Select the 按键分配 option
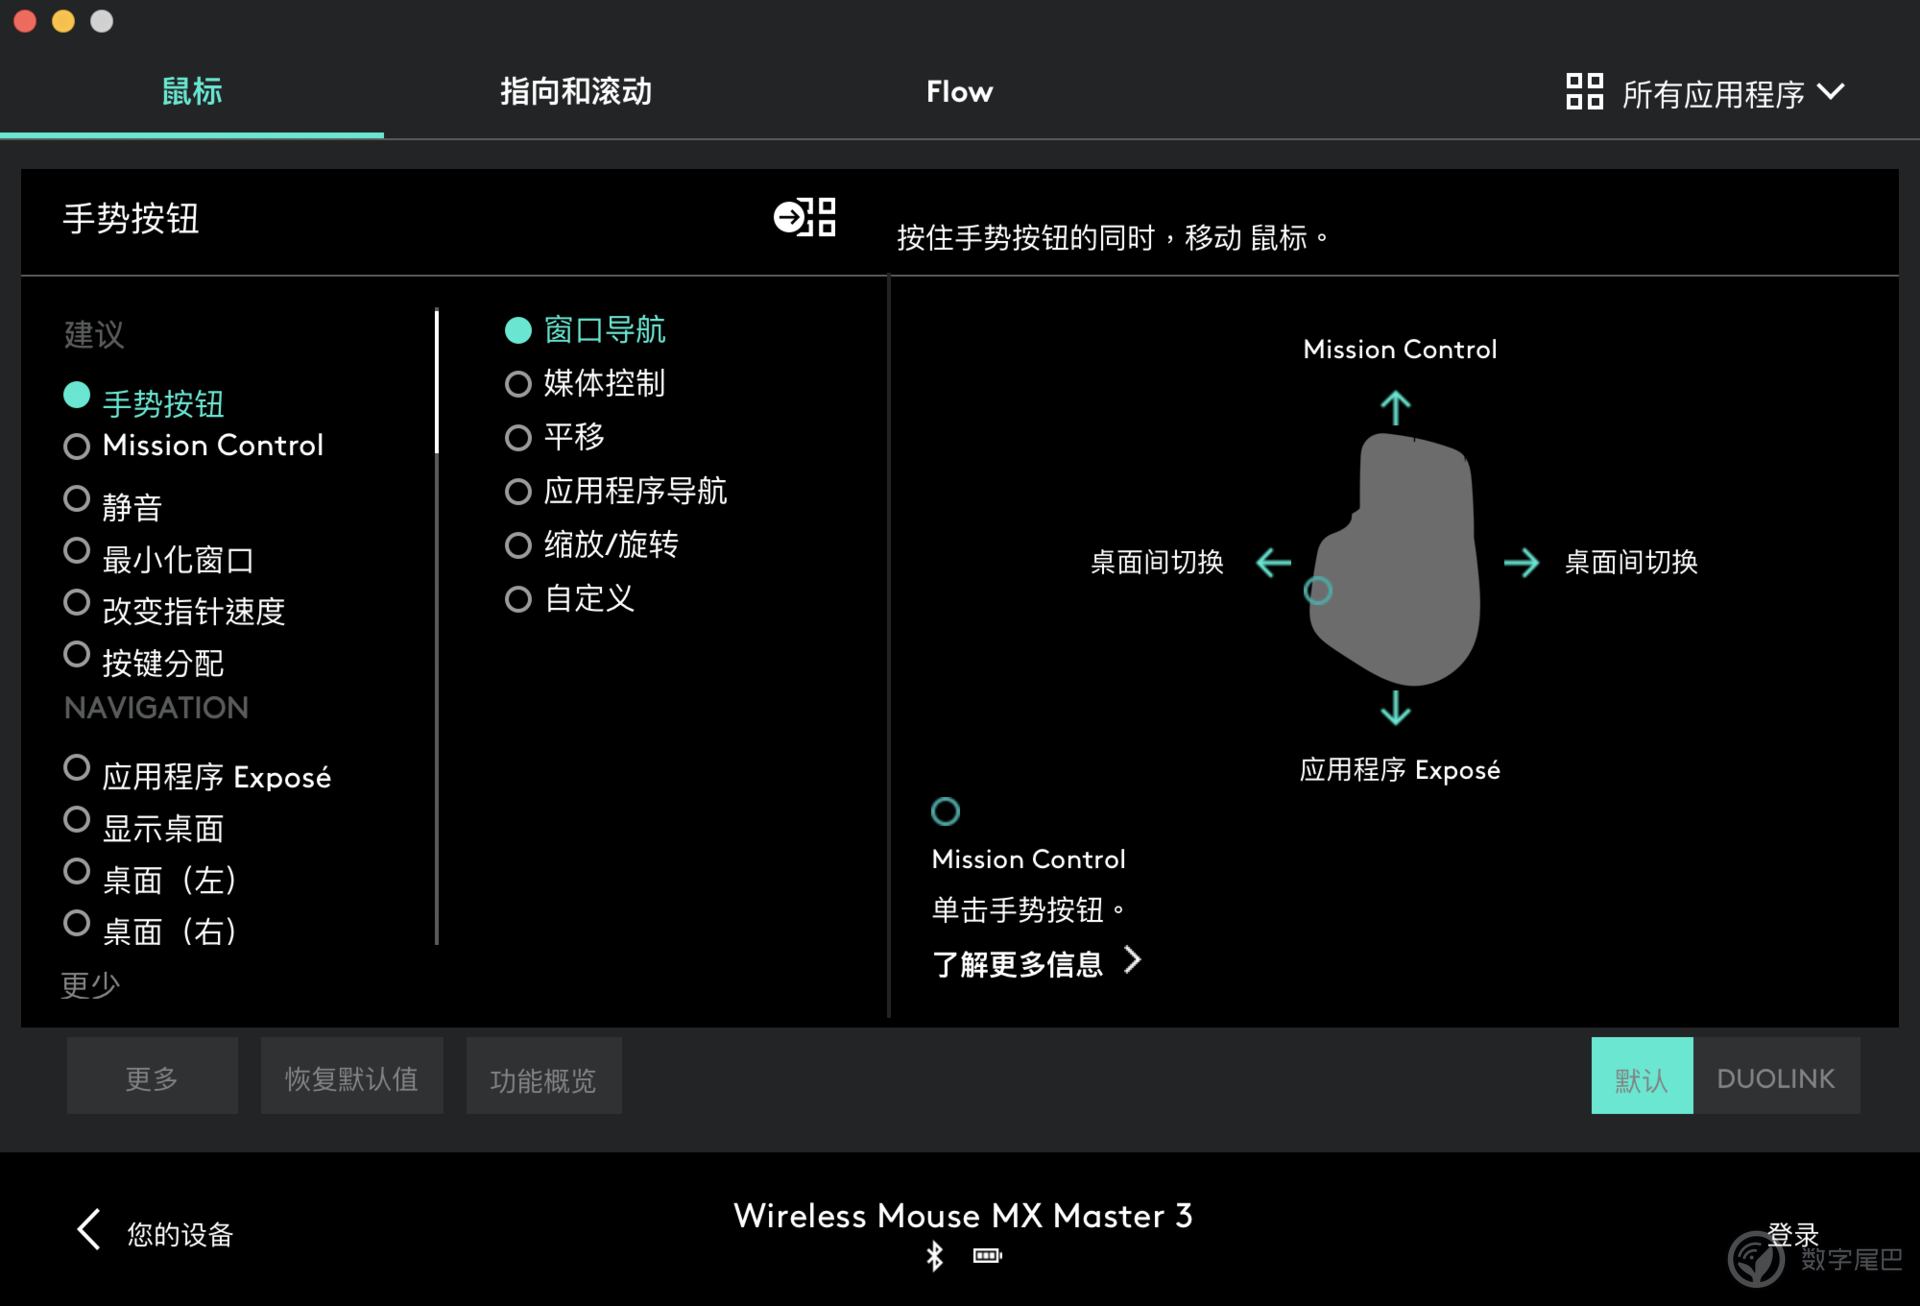Image resolution: width=1920 pixels, height=1306 pixels. [144, 660]
